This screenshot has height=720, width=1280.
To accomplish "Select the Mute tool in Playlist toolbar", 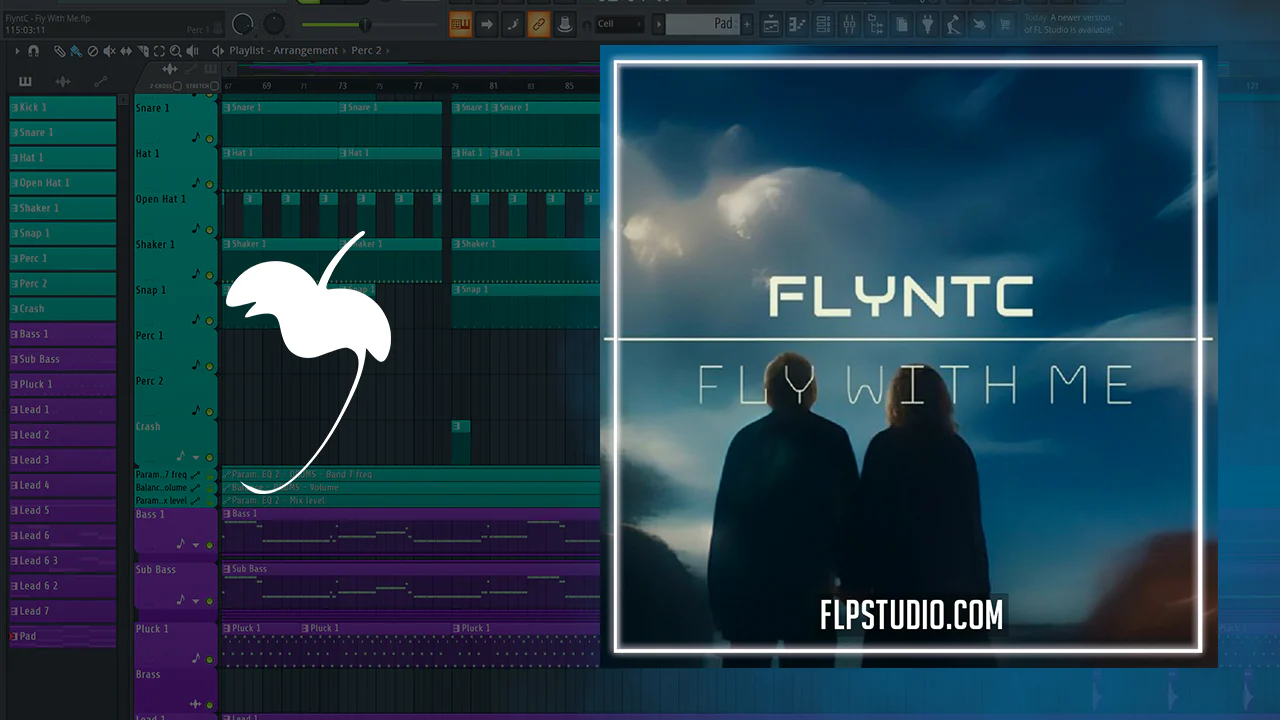I will pyautogui.click(x=110, y=50).
